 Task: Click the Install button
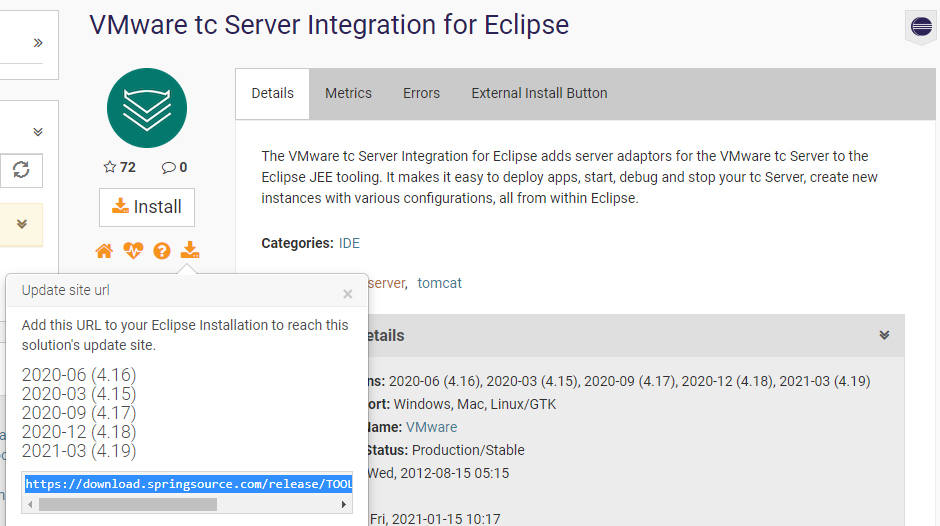[x=147, y=207]
